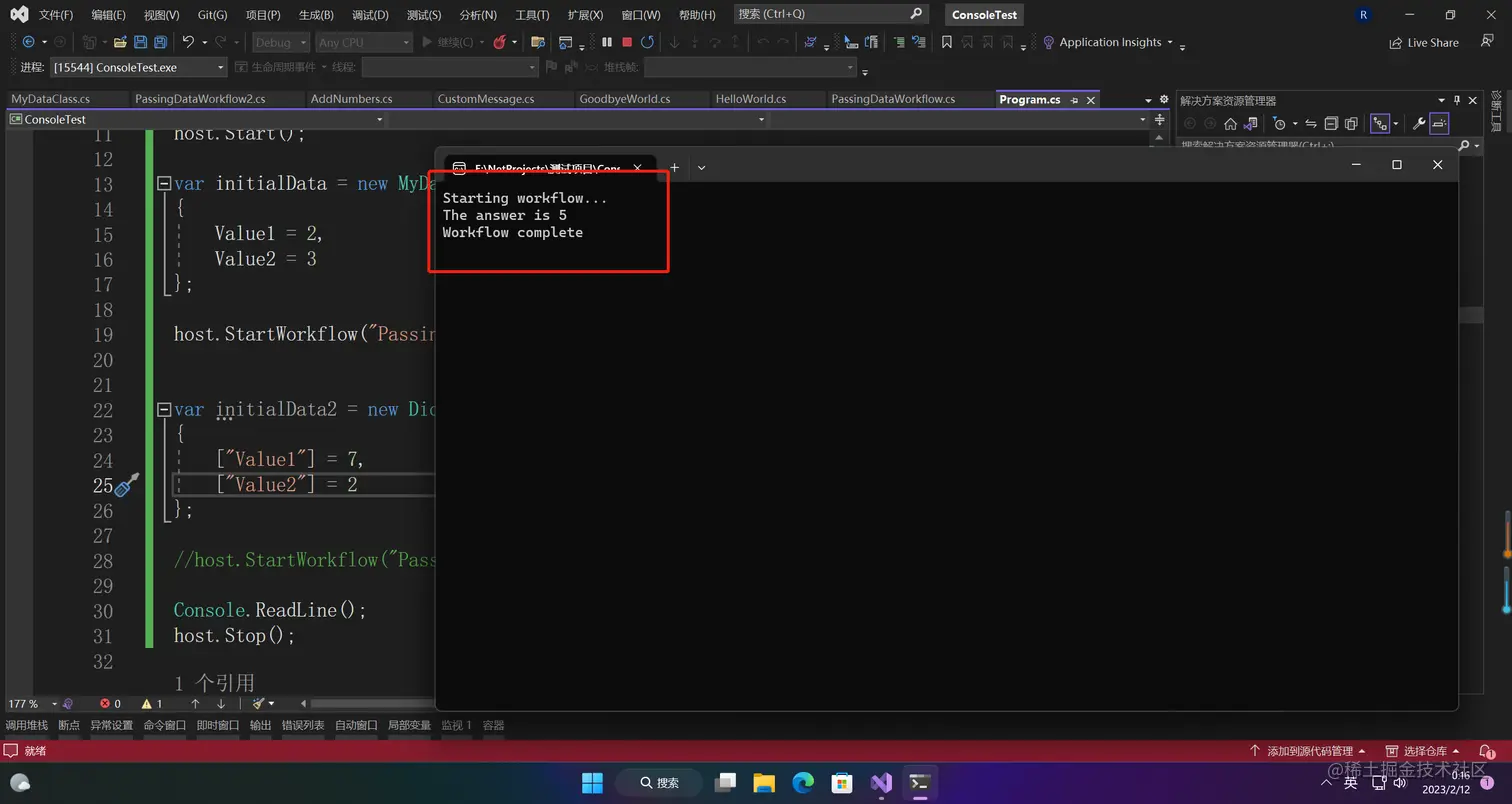Open the Any CPU platform dropdown
This screenshot has width=1512, height=804.
[x=363, y=42]
